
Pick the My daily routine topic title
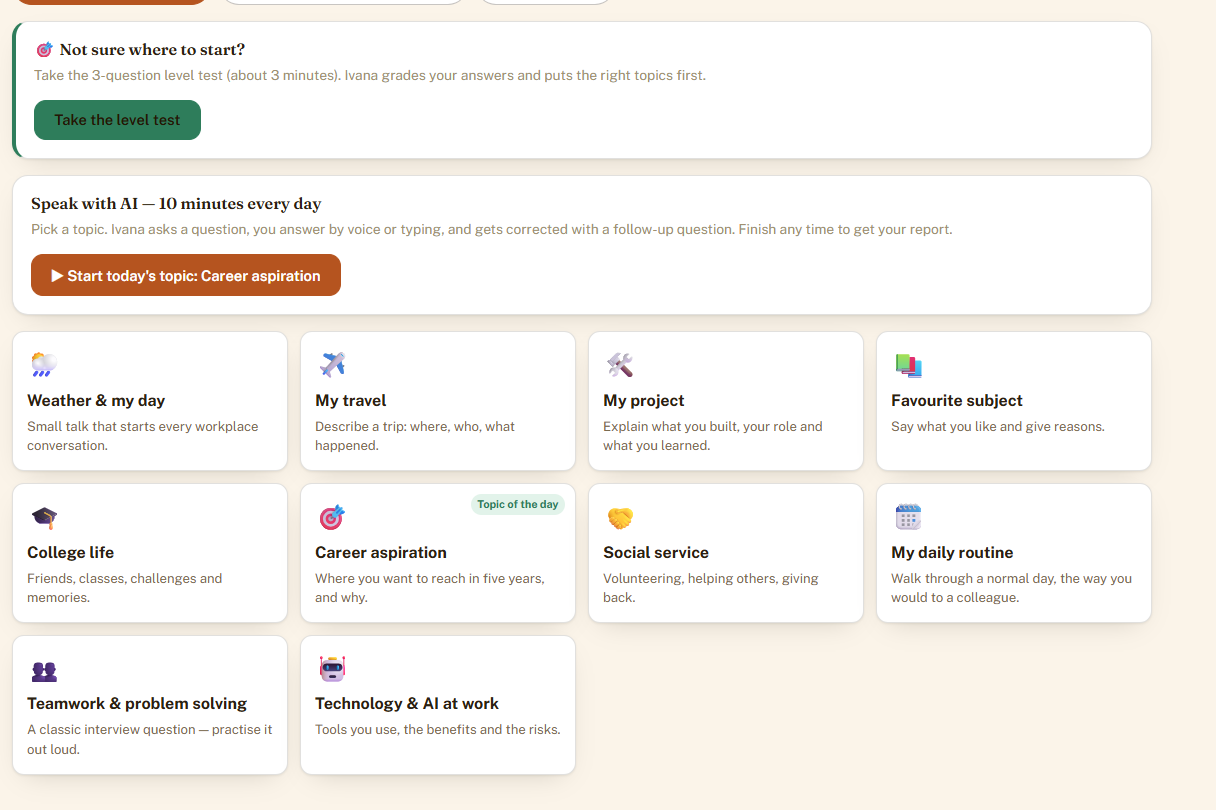pos(952,552)
